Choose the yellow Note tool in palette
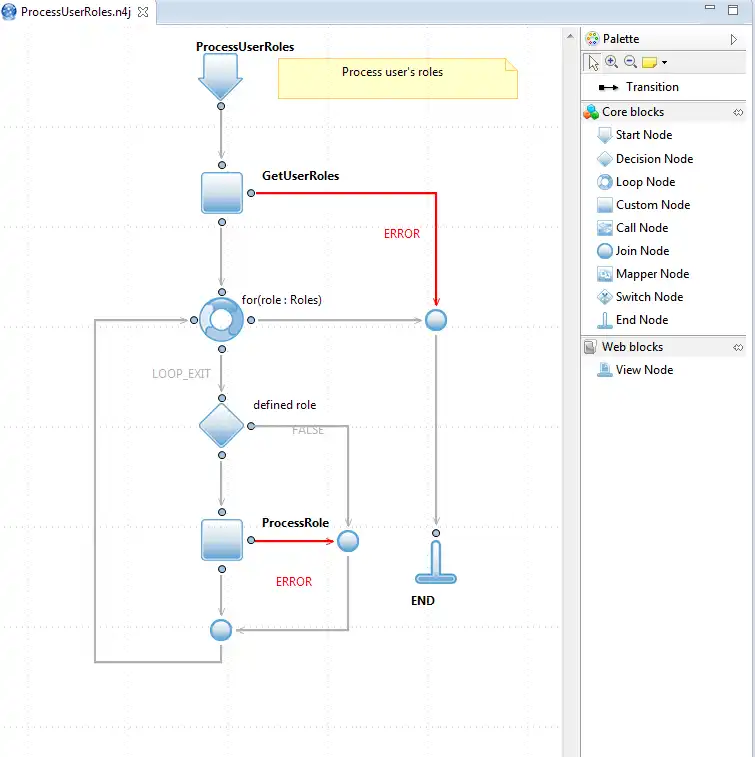 point(649,62)
